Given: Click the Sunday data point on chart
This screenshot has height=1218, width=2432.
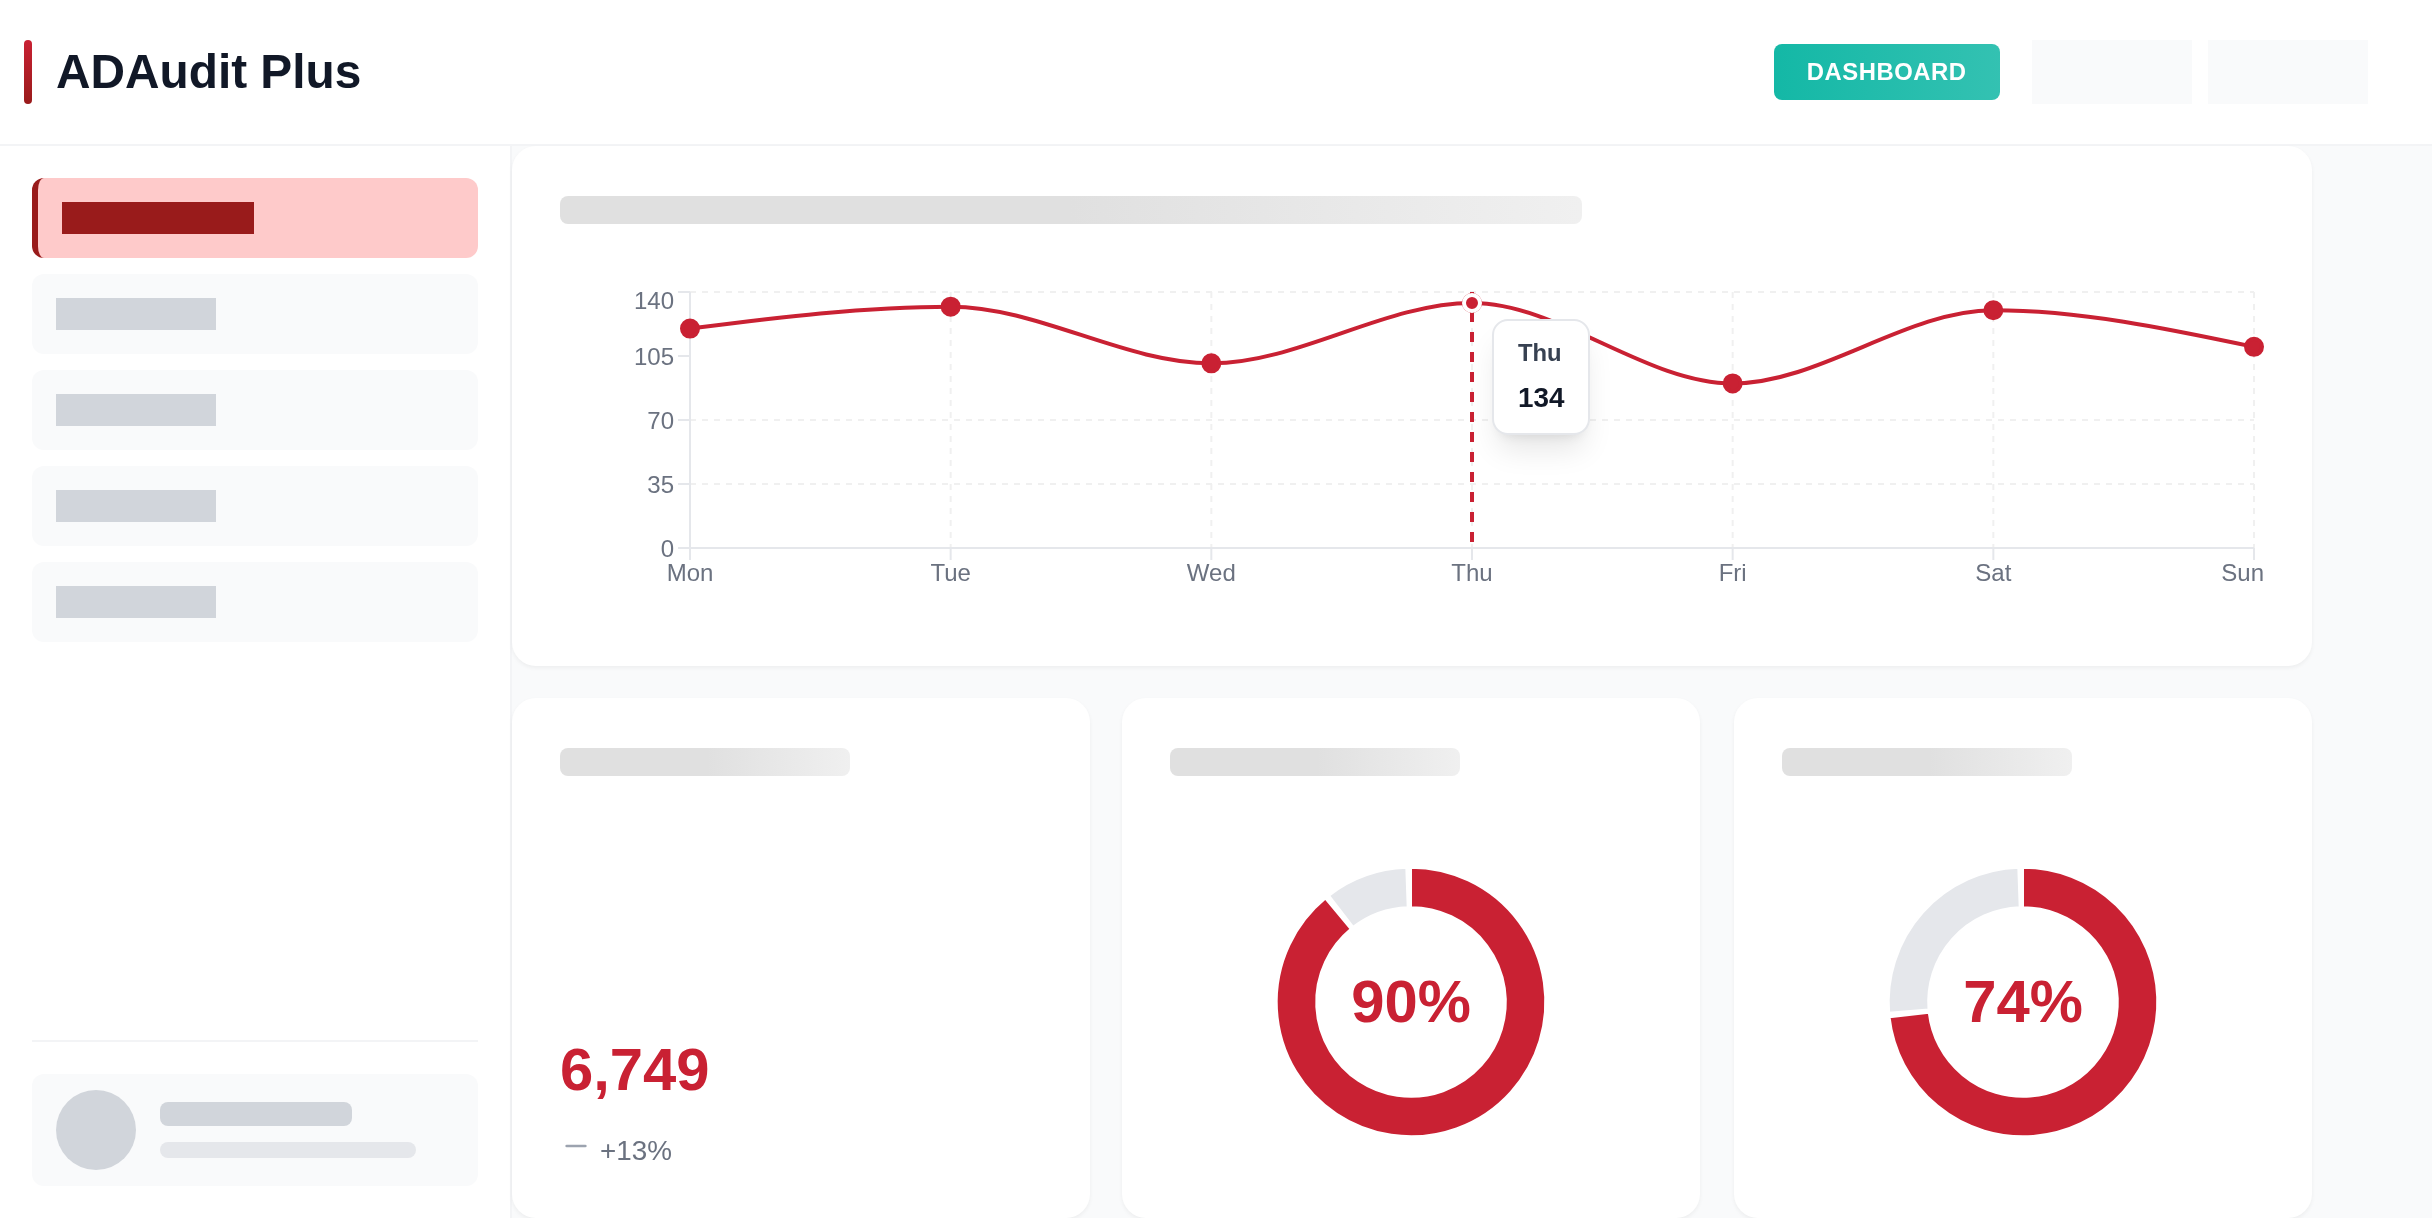Looking at the screenshot, I should pyautogui.click(x=2254, y=347).
